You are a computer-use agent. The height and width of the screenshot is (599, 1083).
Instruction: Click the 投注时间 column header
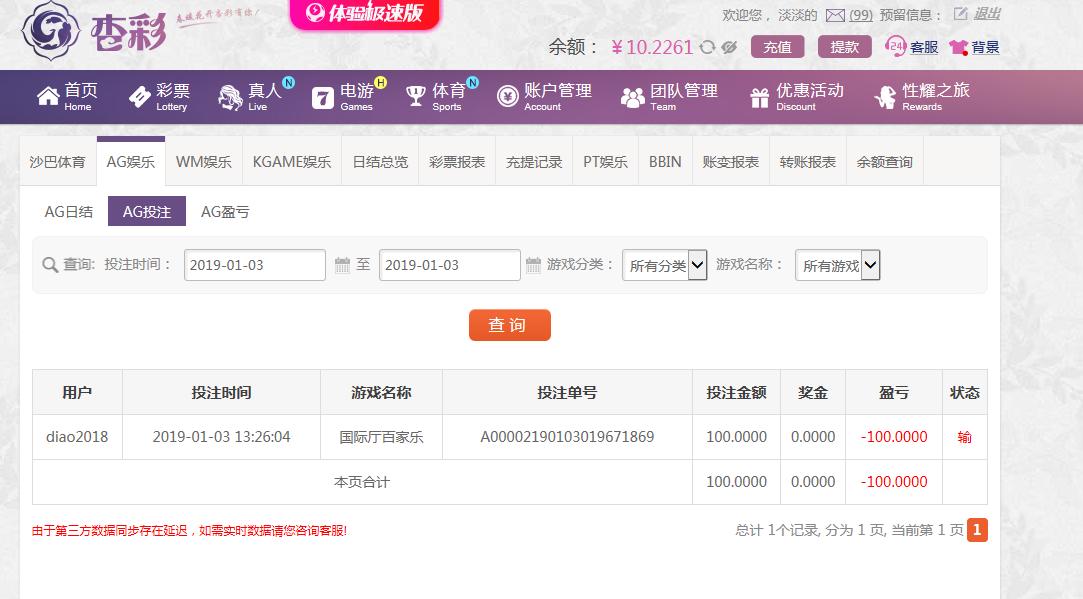tap(221, 392)
